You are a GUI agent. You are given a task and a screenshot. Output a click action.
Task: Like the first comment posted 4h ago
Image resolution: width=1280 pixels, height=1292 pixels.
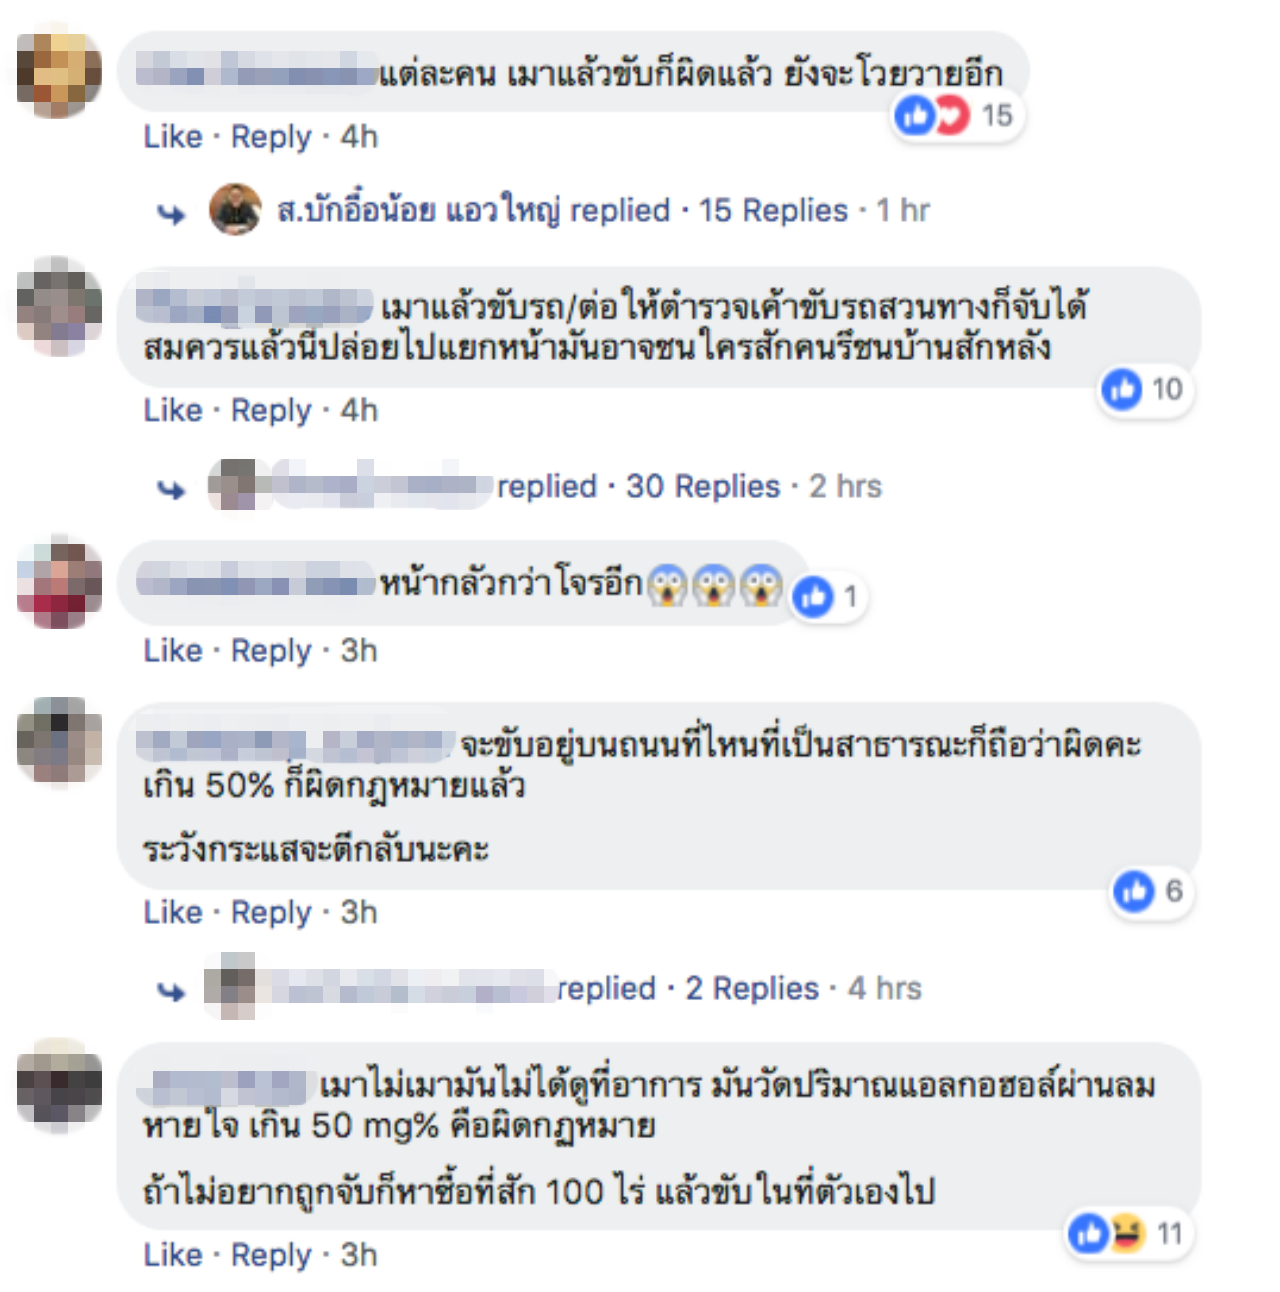tap(173, 136)
